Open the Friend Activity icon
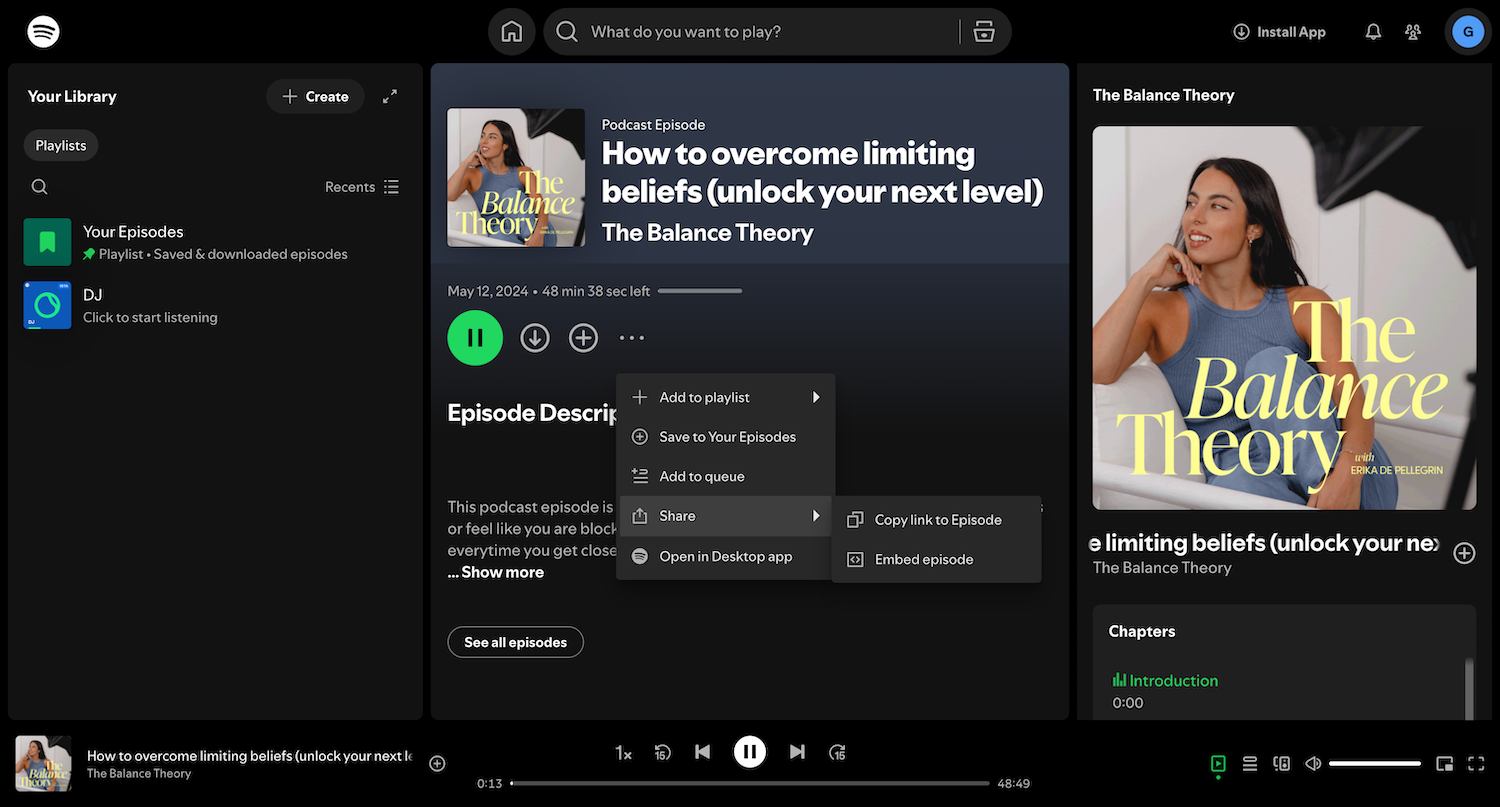 click(1412, 32)
